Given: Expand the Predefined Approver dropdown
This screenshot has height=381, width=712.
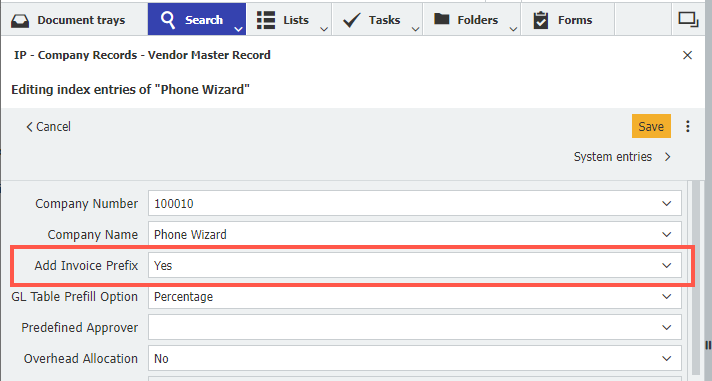Looking at the screenshot, I should point(666,327).
